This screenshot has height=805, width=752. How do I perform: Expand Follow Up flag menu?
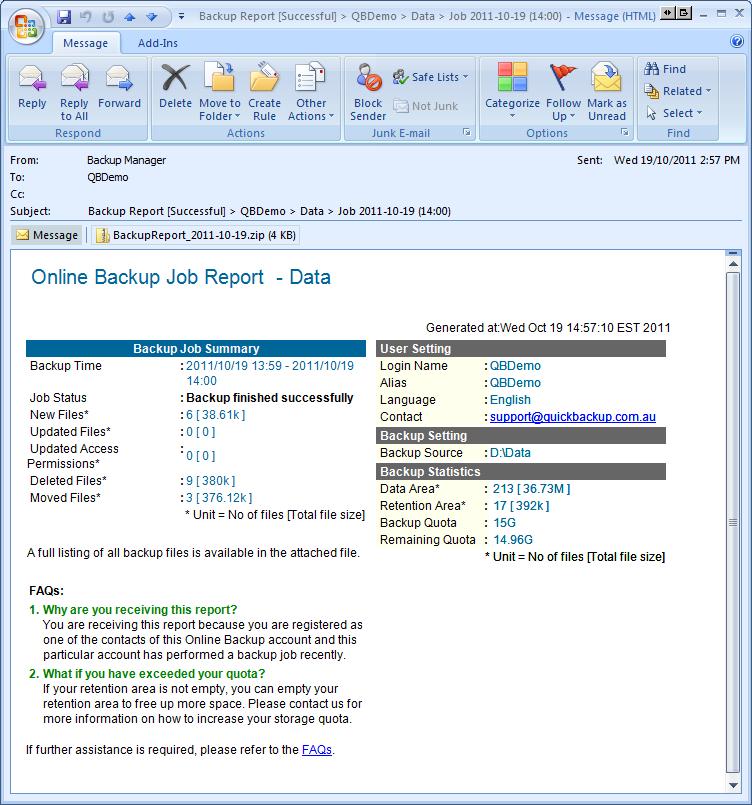coord(563,92)
